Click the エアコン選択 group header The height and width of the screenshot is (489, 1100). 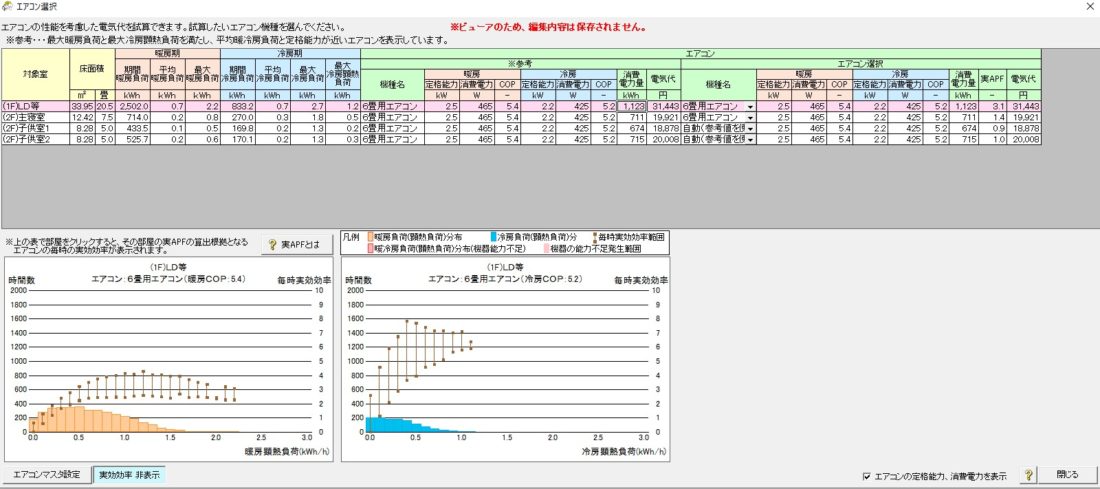point(861,64)
